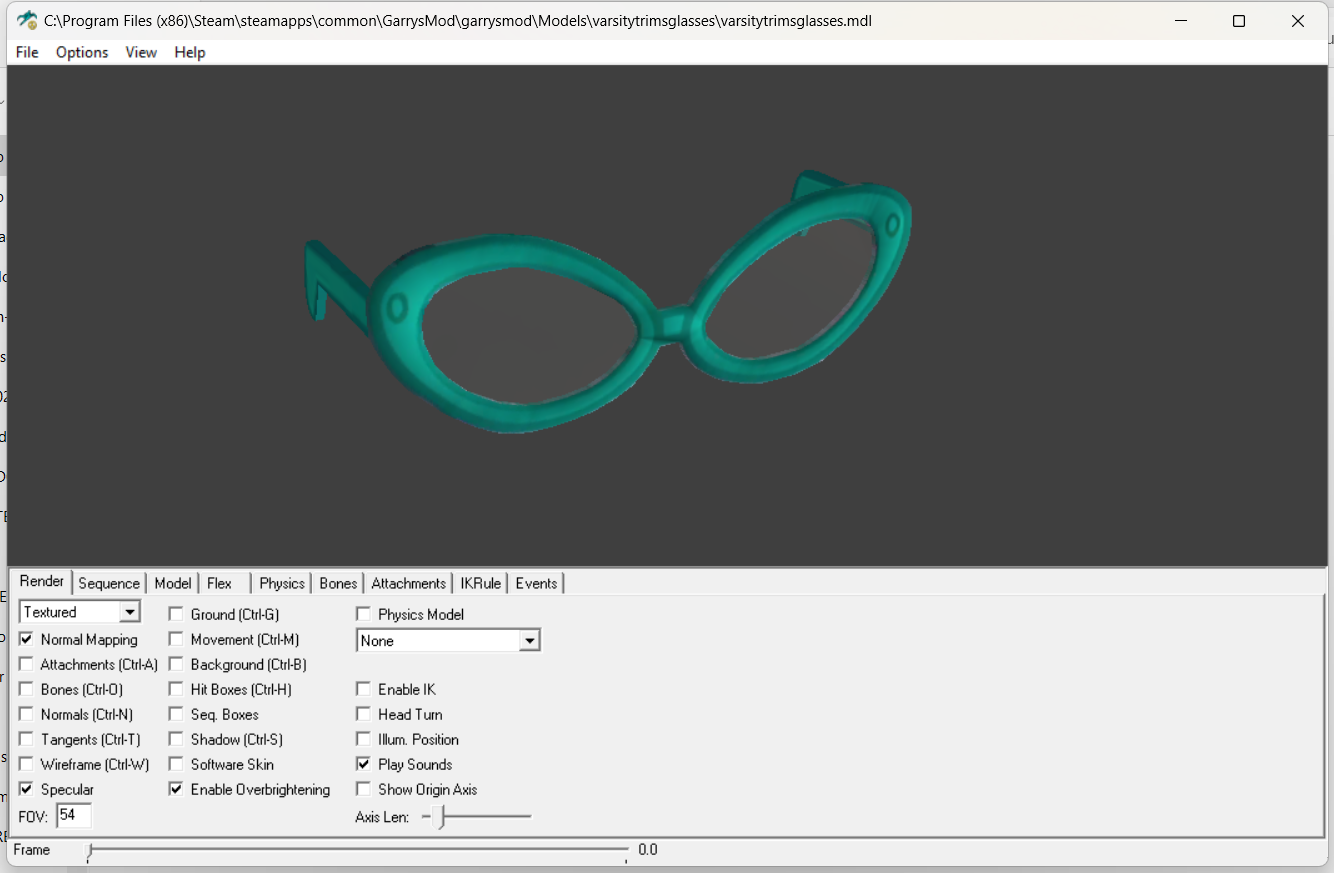Disable Play Sounds option
The width and height of the screenshot is (1334, 873).
[x=363, y=764]
